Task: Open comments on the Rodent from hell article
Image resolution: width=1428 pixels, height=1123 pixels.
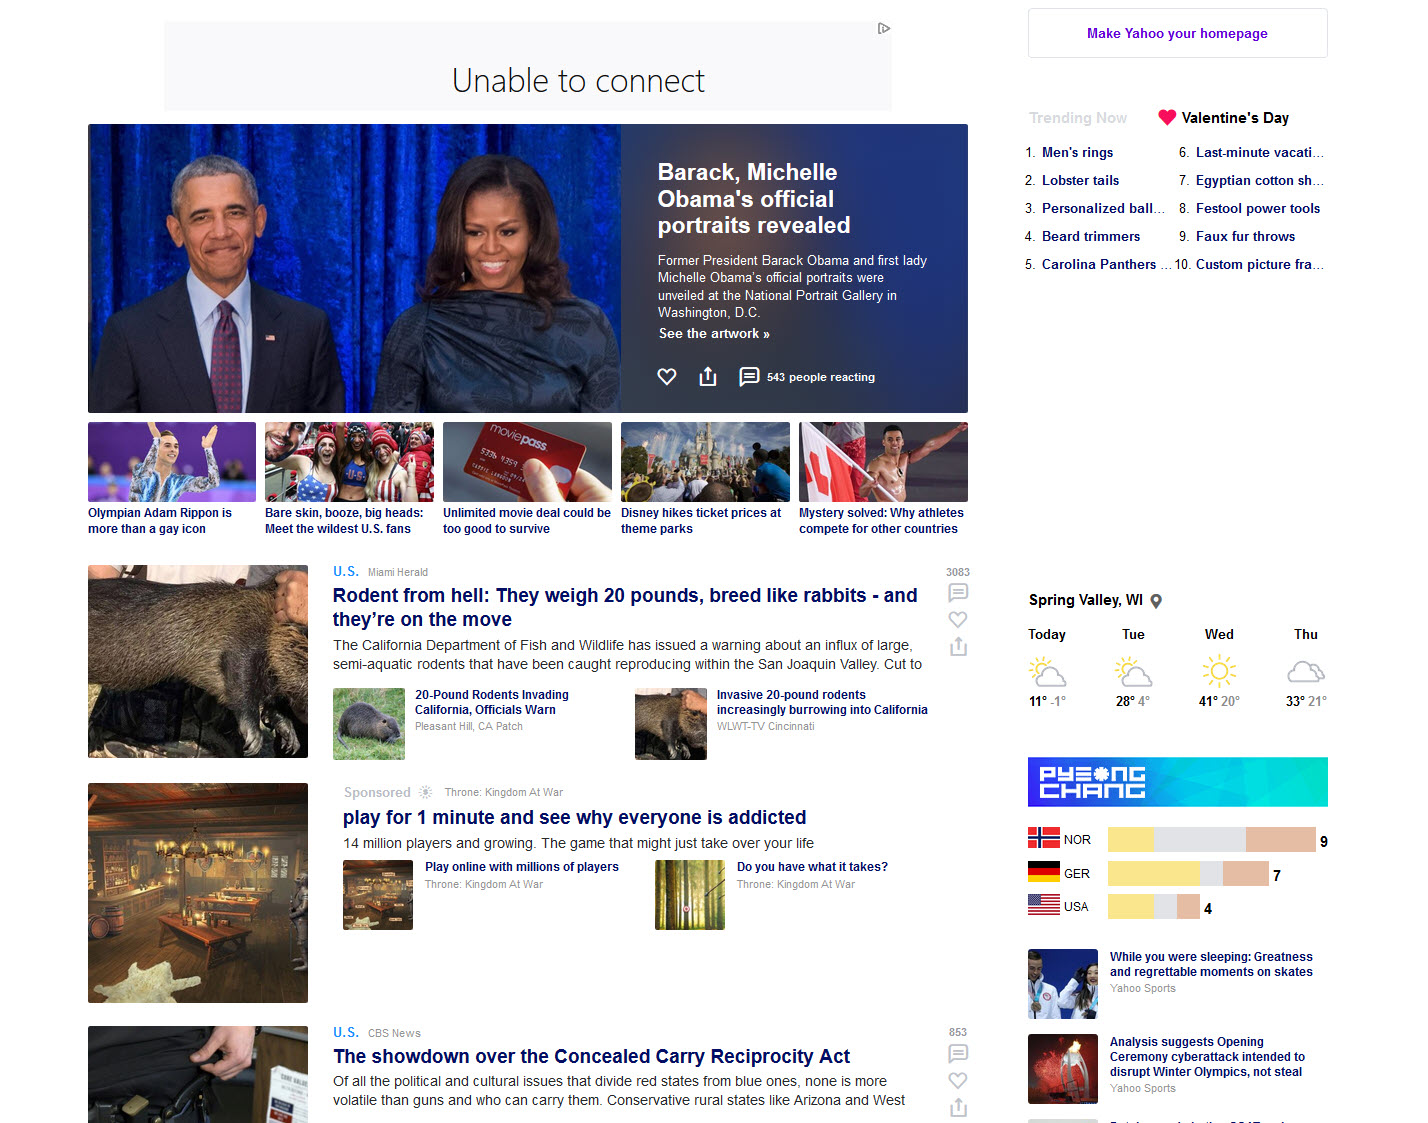Action: coord(958,592)
